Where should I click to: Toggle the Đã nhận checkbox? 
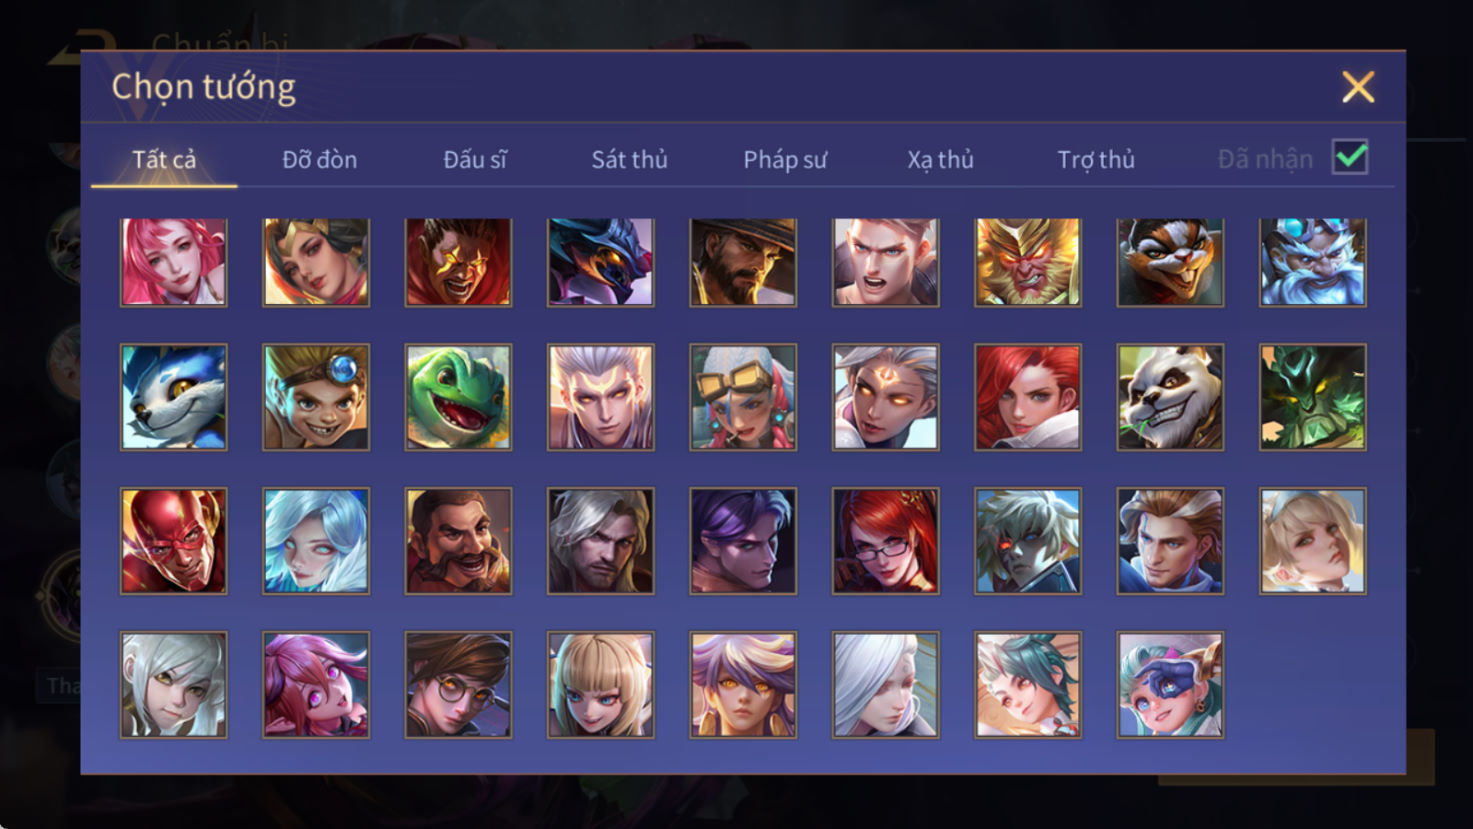click(x=1350, y=158)
